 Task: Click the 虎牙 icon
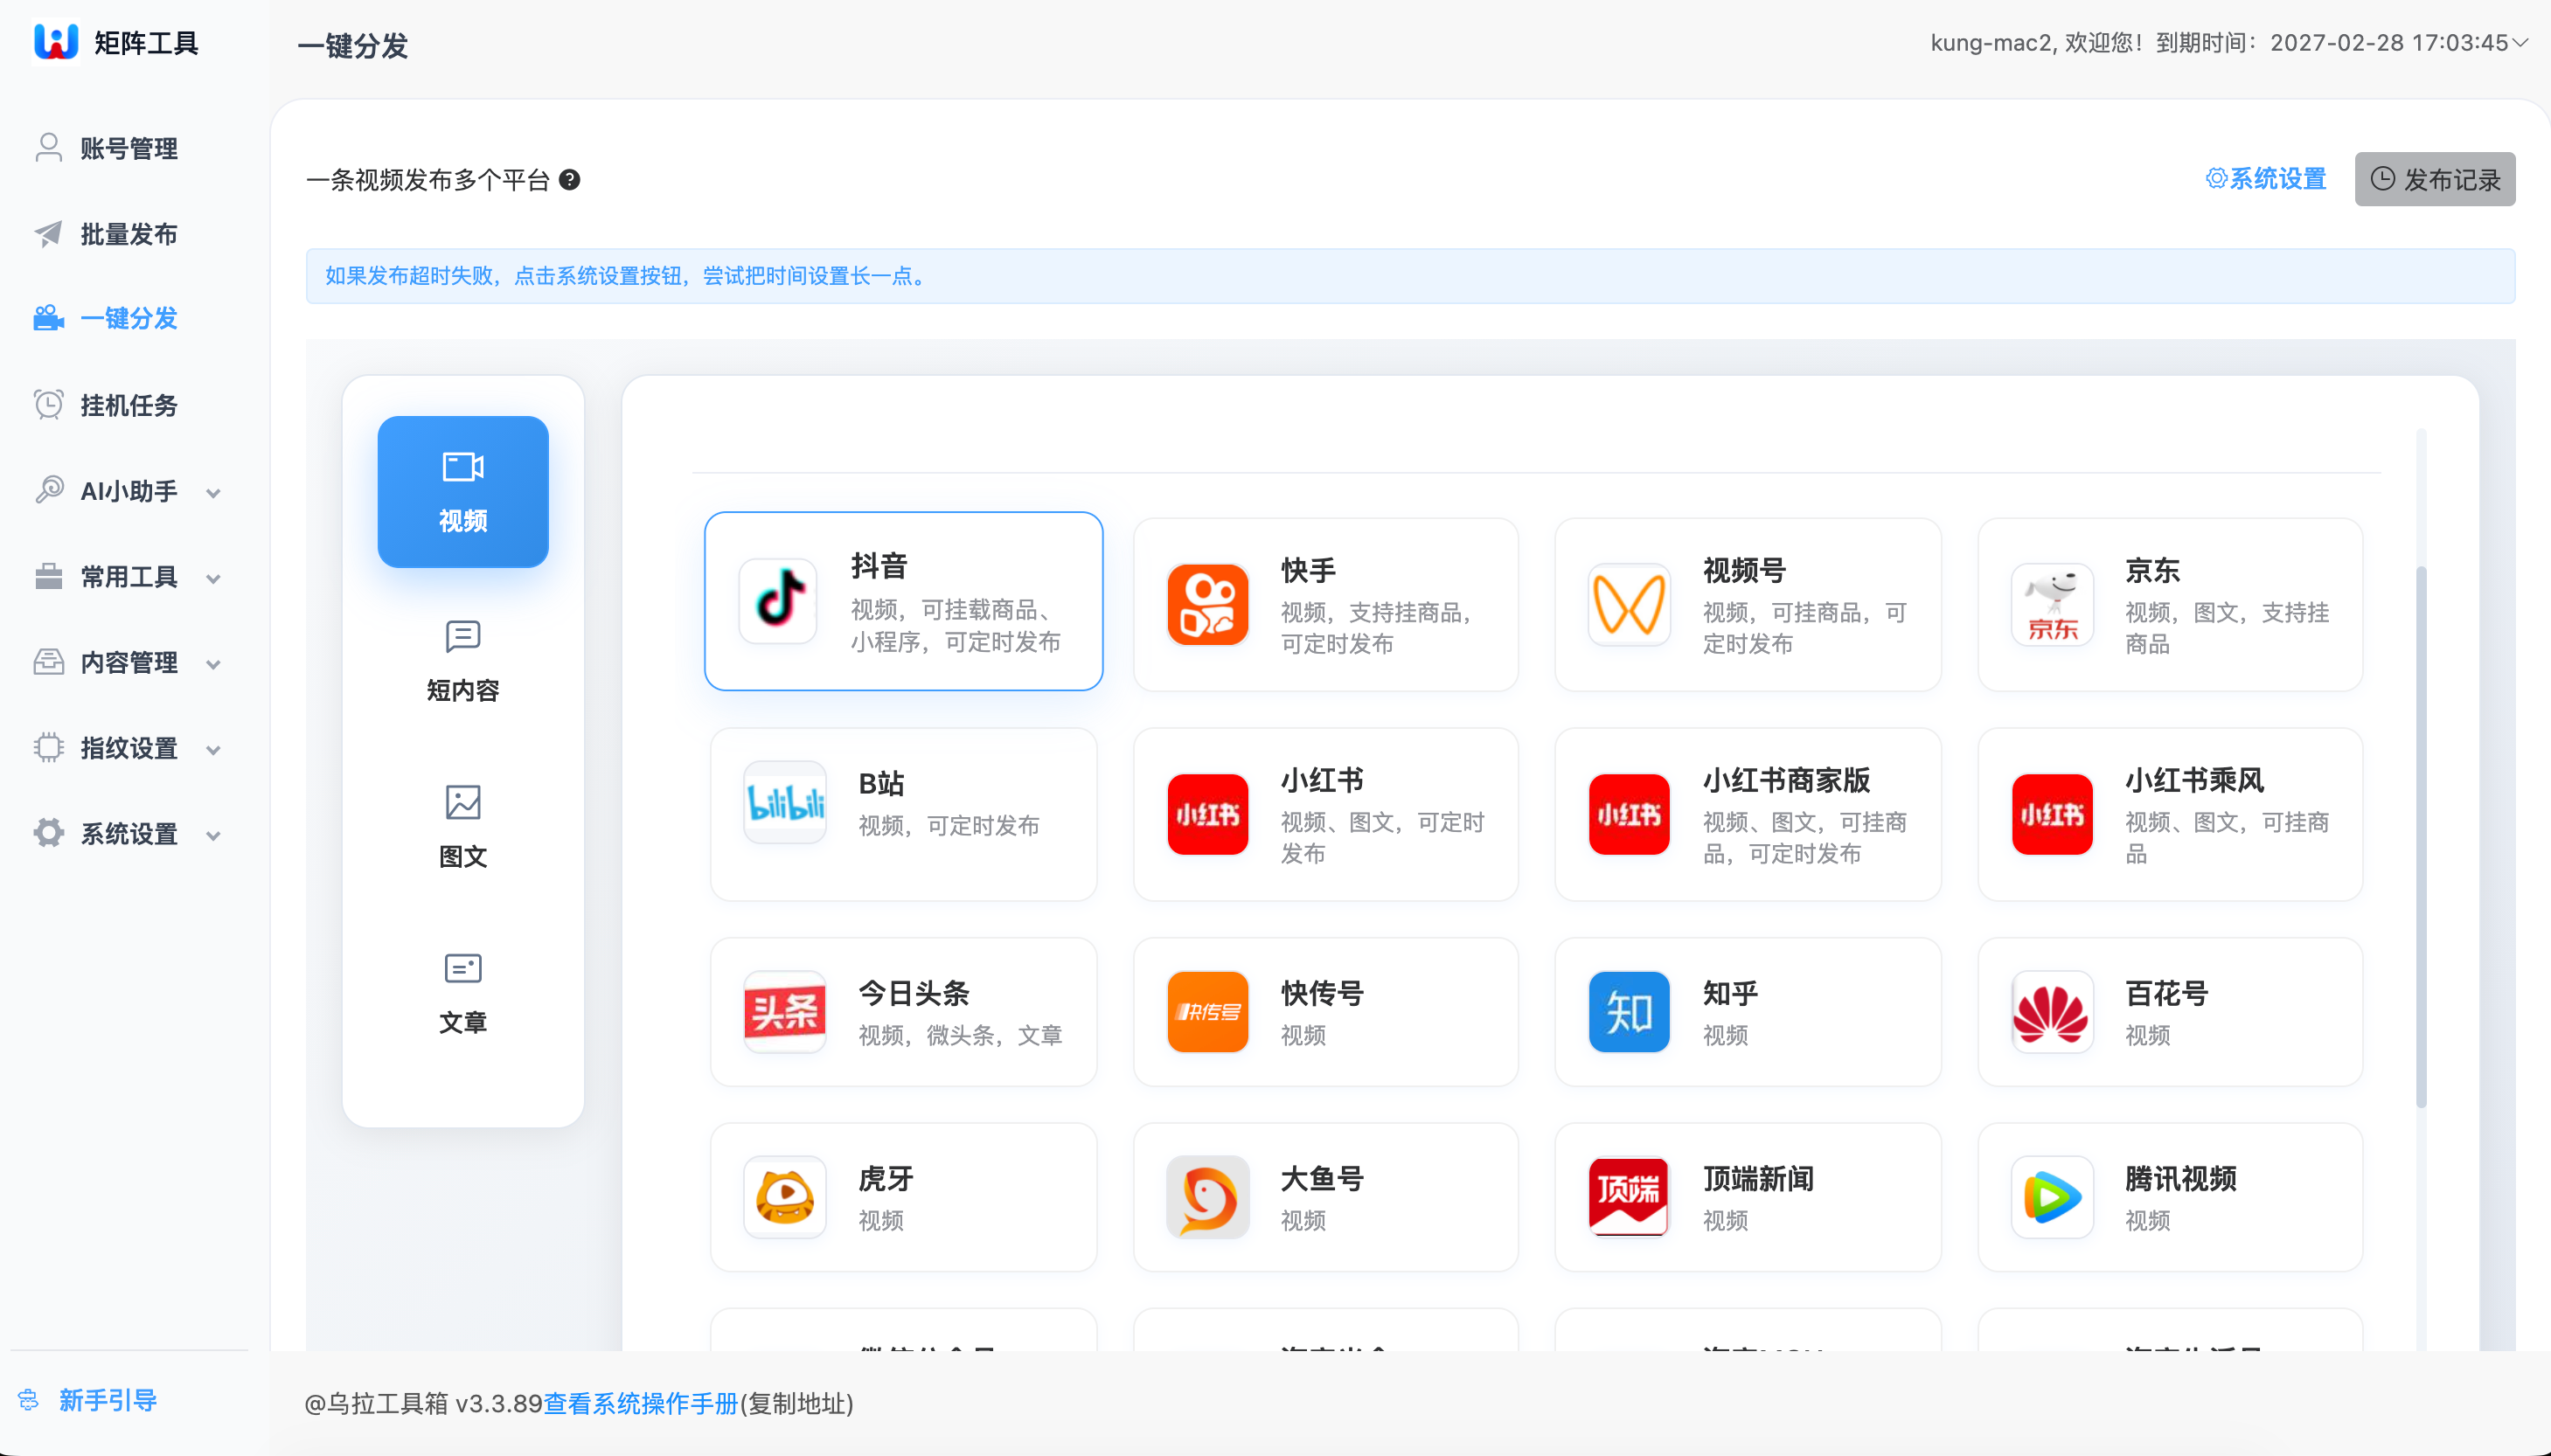click(x=785, y=1197)
